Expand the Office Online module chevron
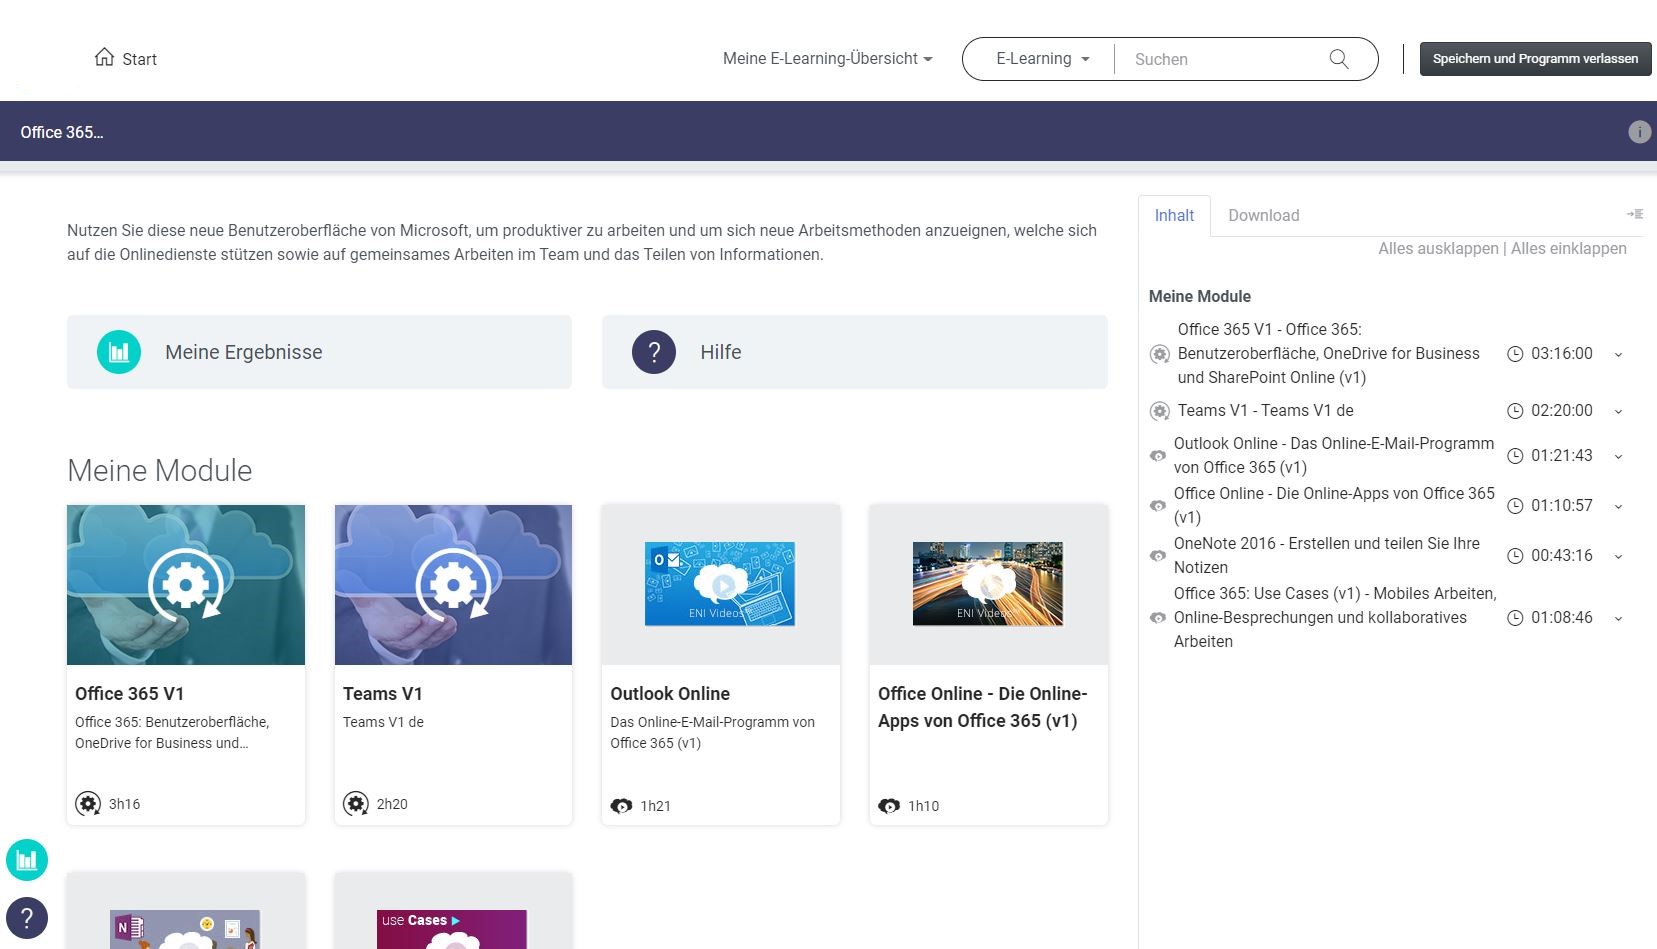This screenshot has height=949, width=1657. (1619, 506)
